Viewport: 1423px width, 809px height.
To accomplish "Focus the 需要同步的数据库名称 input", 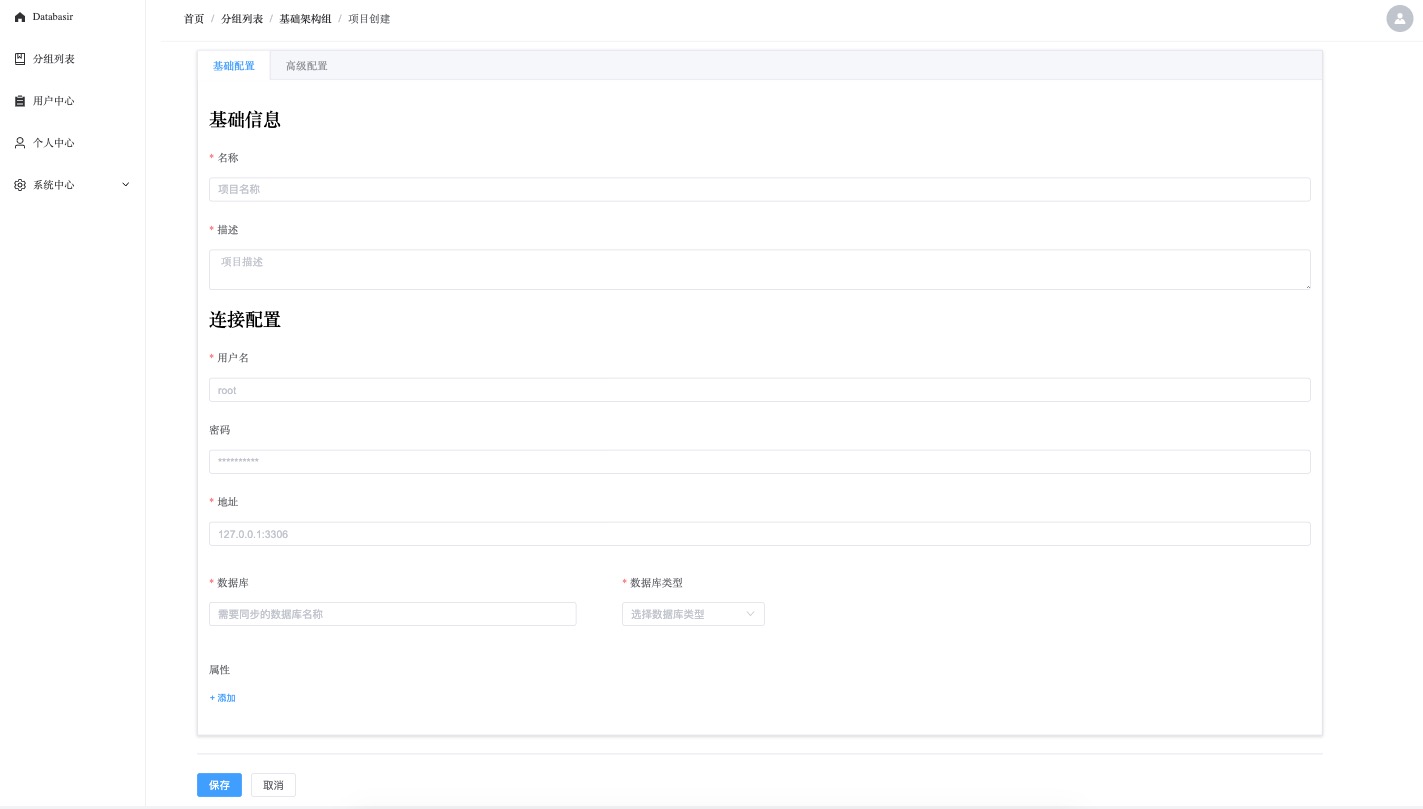I will coord(393,614).
